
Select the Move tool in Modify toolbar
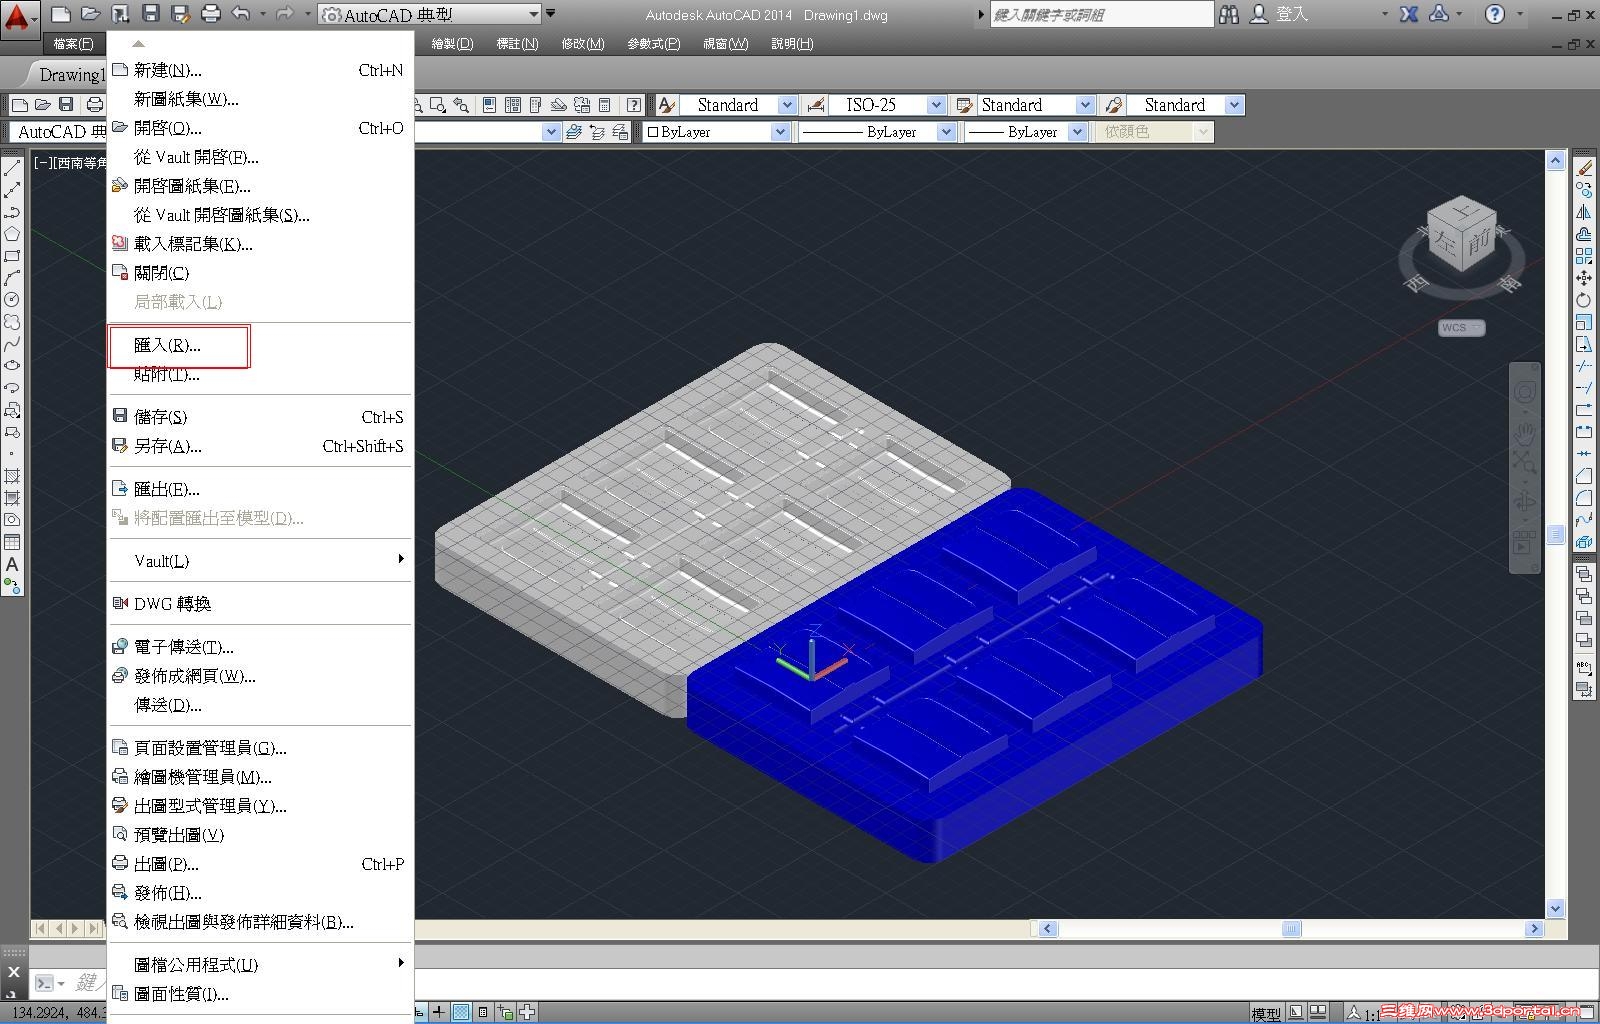1584,278
